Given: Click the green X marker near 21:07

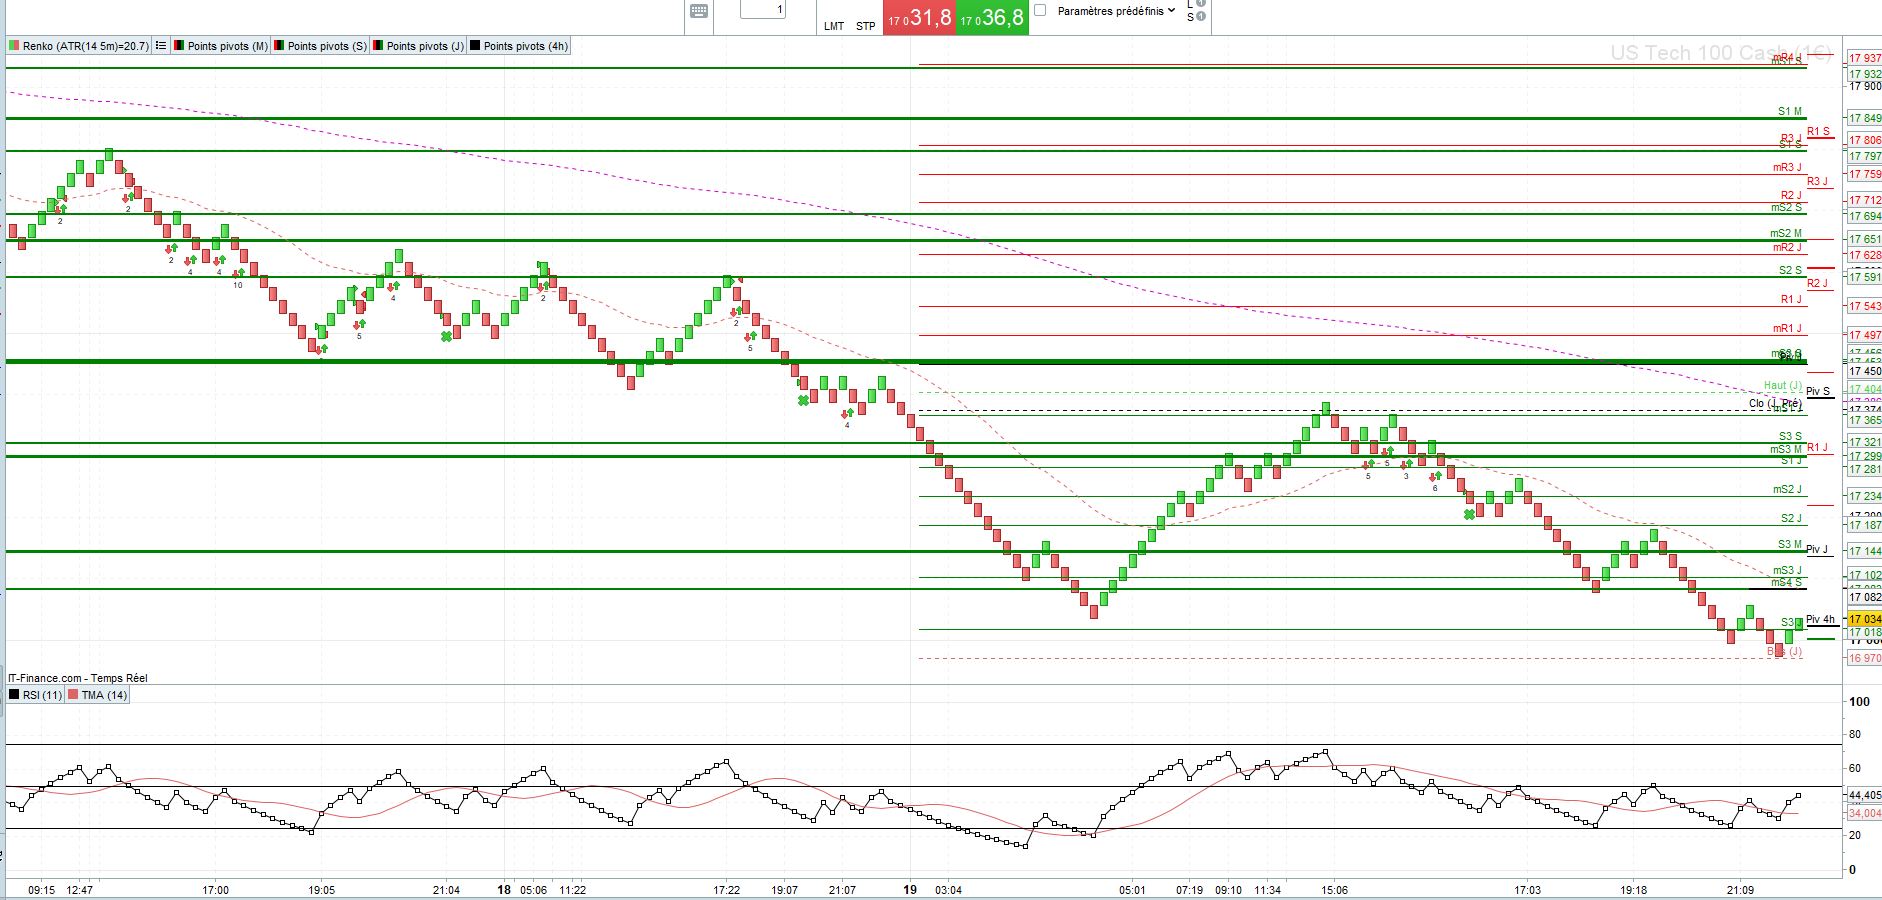Looking at the screenshot, I should 803,400.
